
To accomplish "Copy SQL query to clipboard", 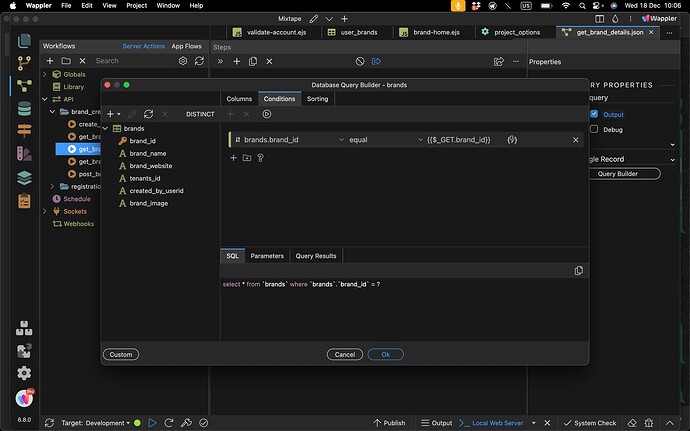I will pos(579,271).
